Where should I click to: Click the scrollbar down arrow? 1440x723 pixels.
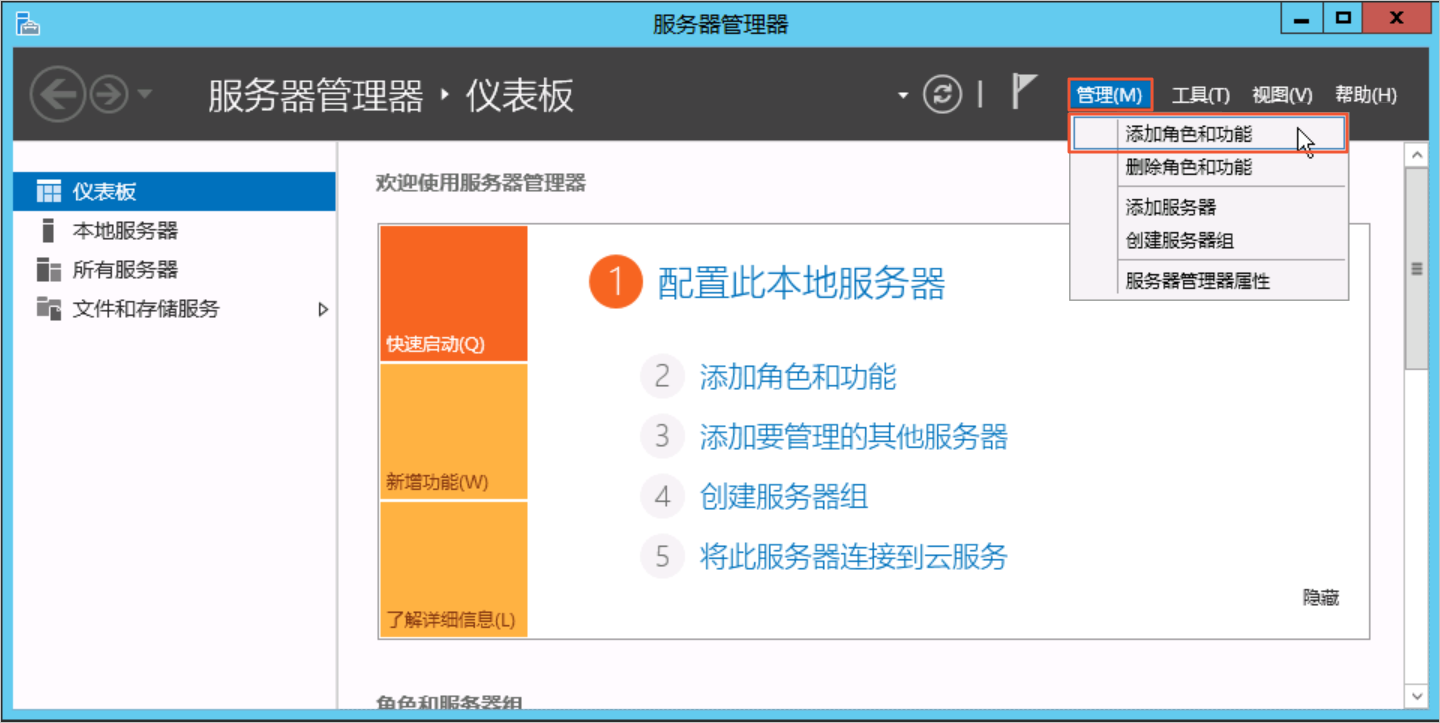(1415, 696)
